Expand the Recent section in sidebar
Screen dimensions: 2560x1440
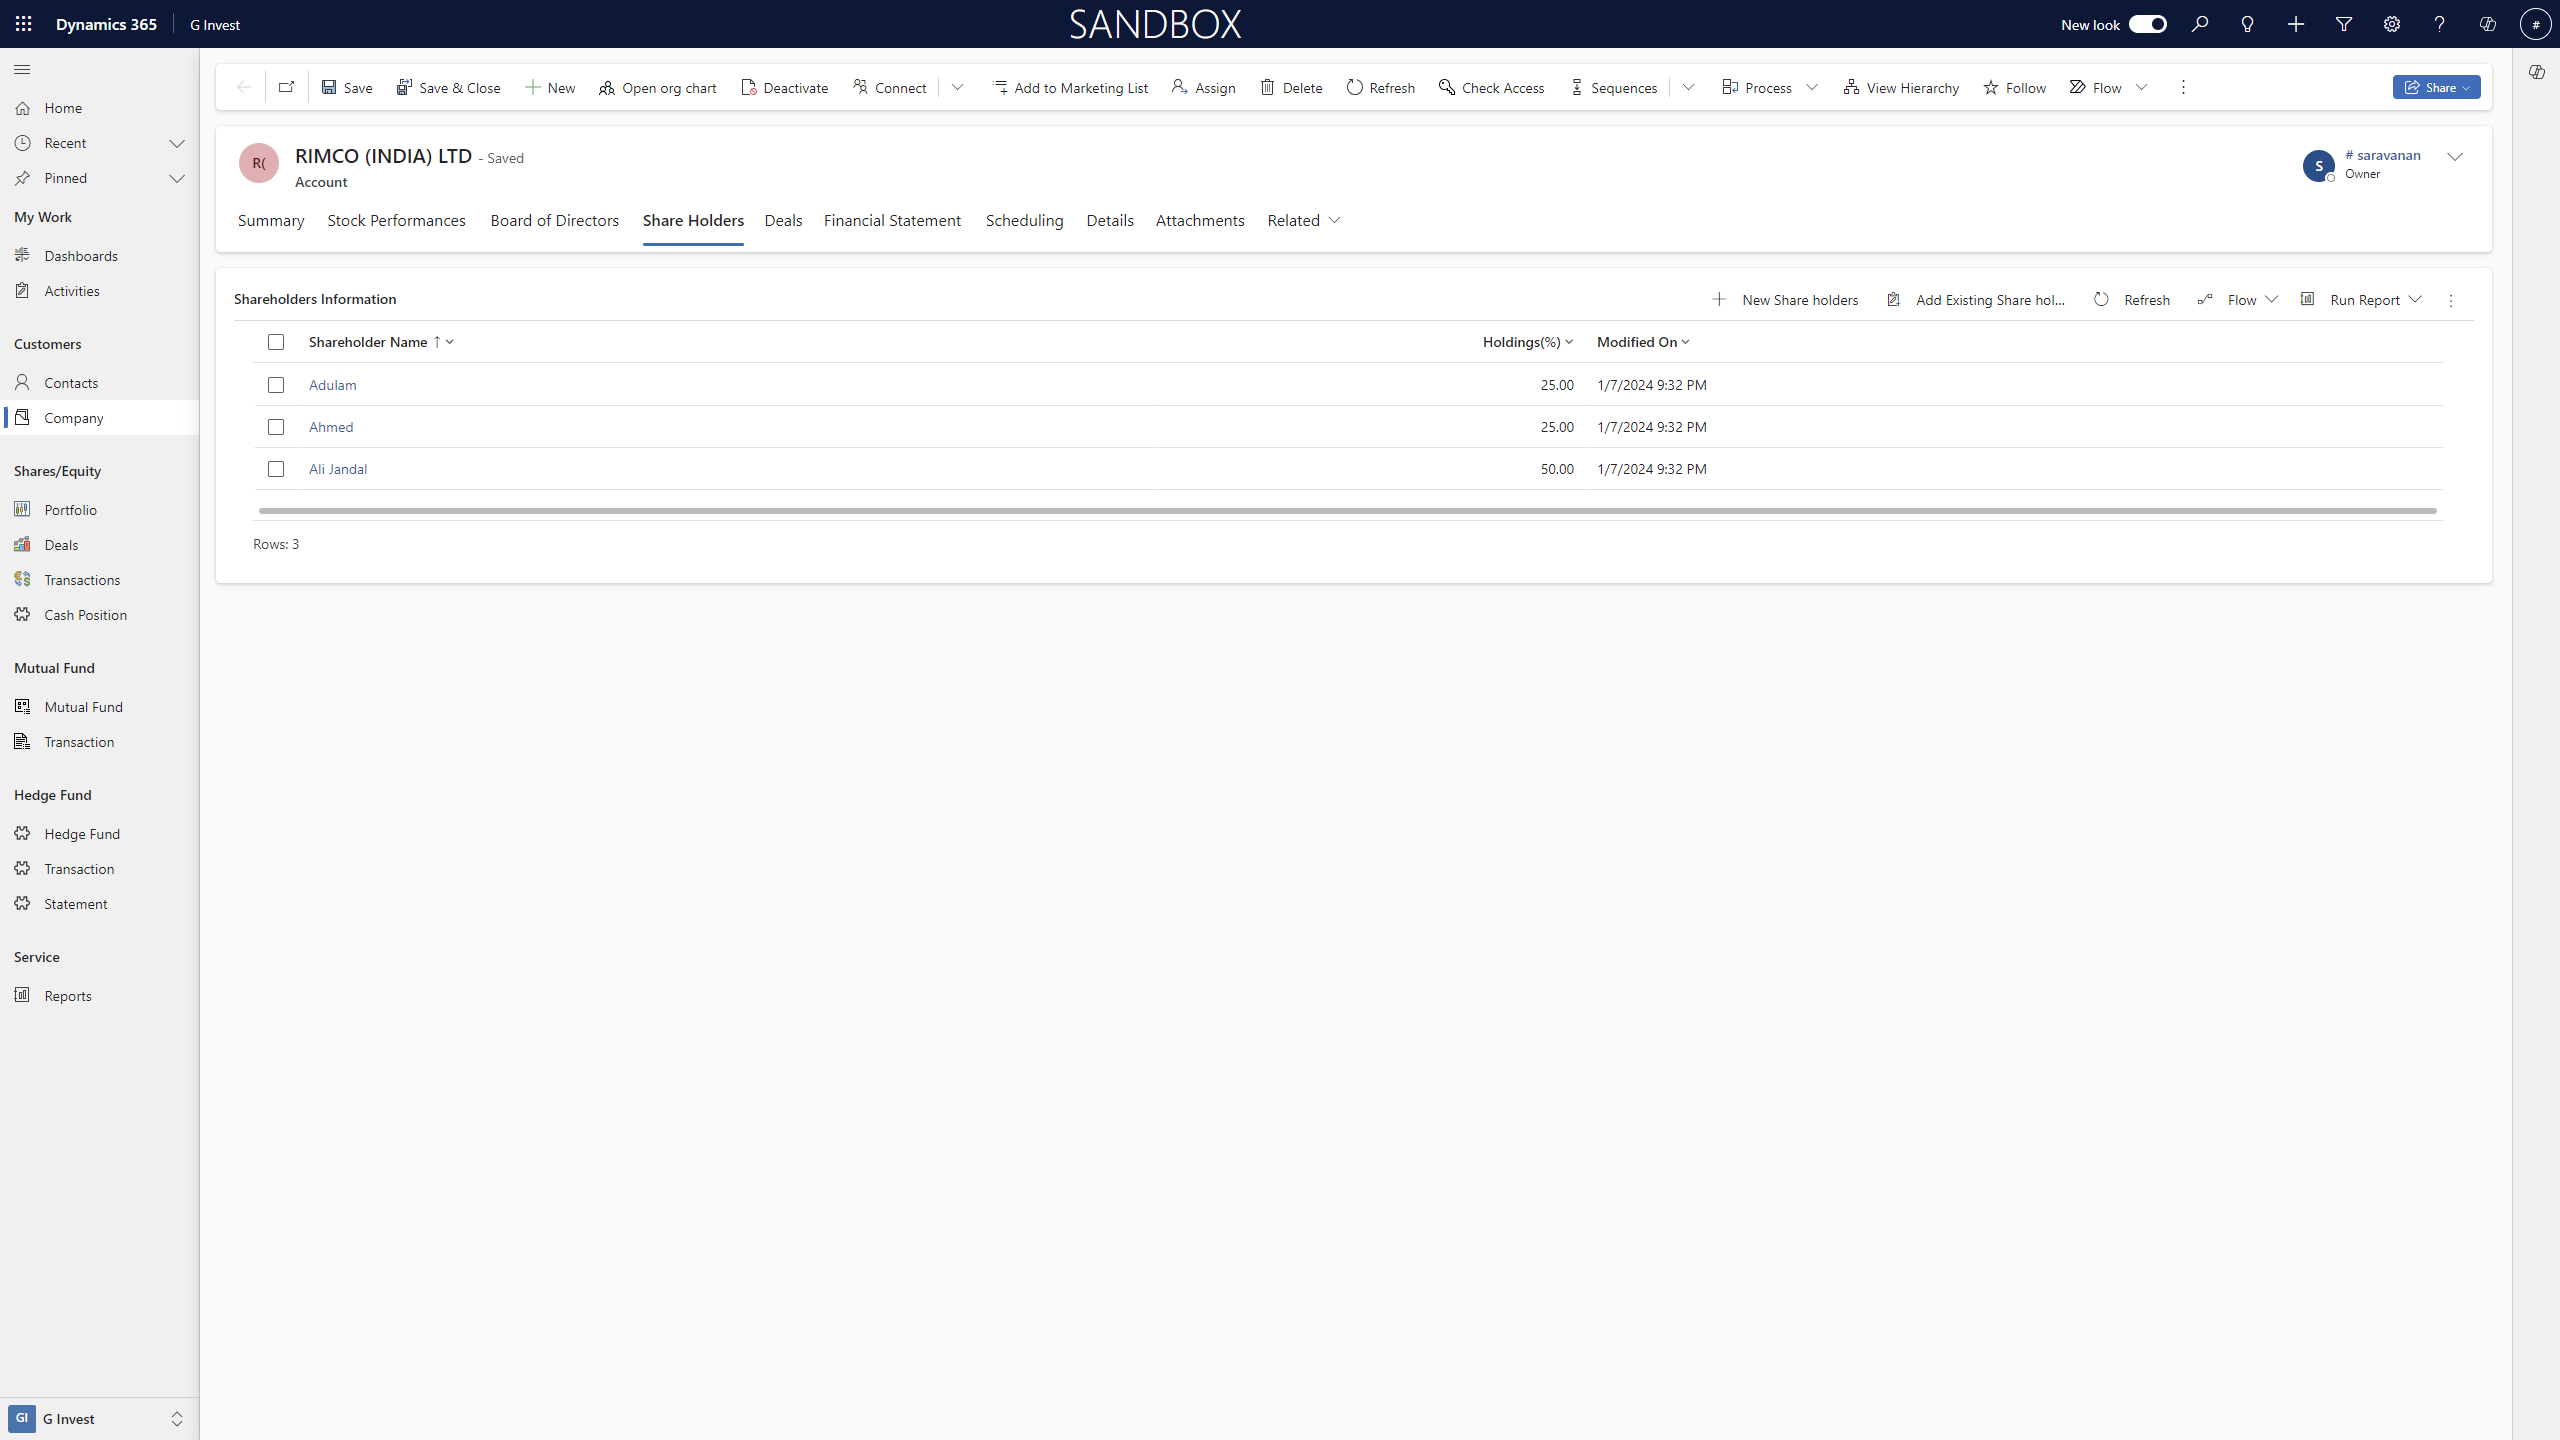point(177,143)
